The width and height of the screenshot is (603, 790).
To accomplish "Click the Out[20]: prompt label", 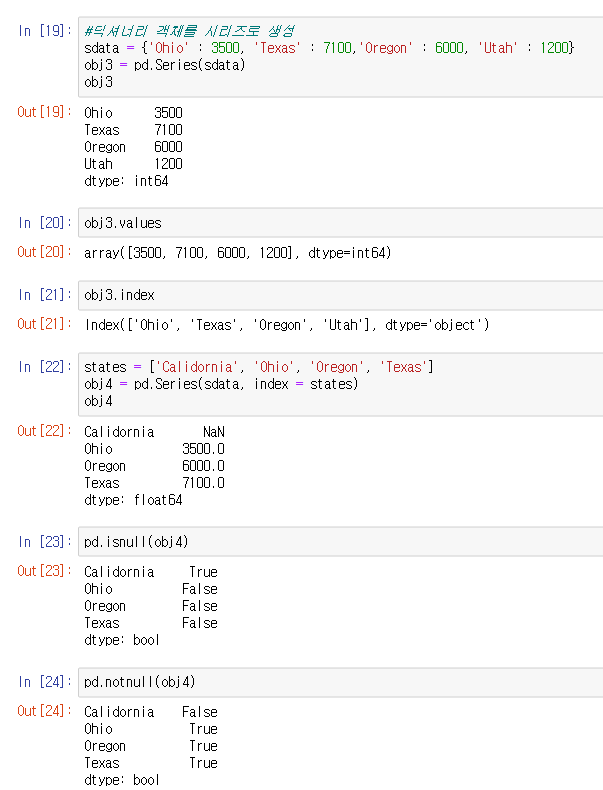I will (x=44, y=252).
